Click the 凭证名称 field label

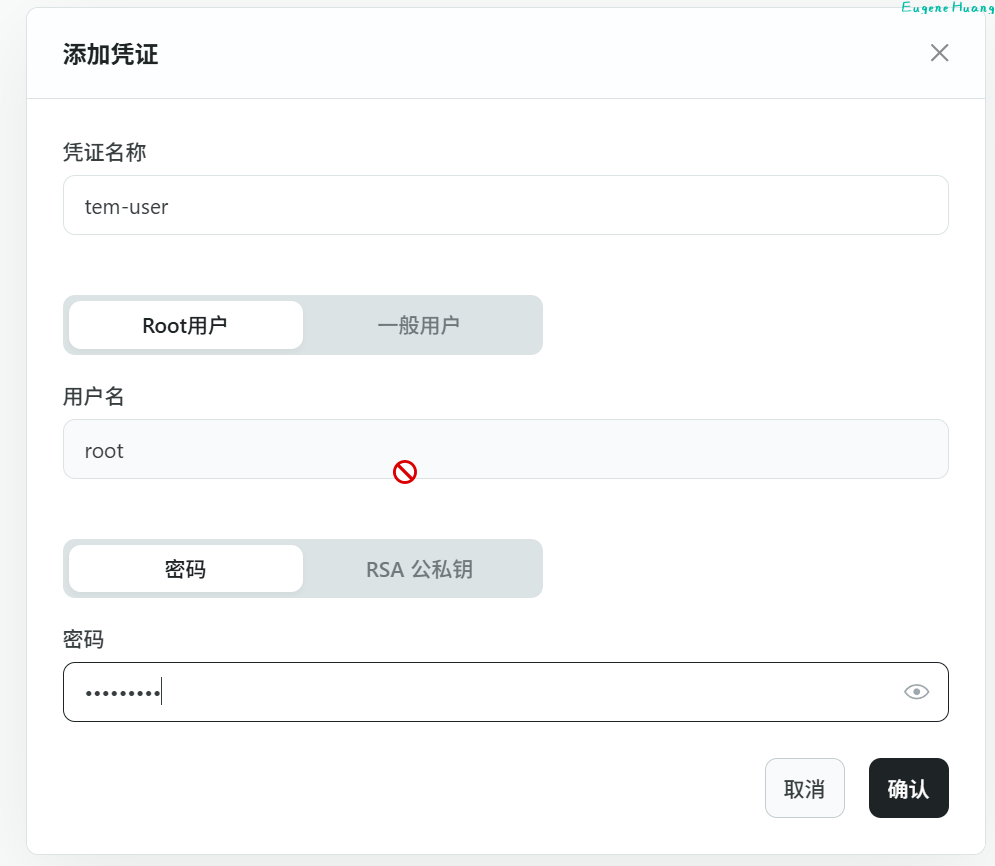click(x=104, y=152)
